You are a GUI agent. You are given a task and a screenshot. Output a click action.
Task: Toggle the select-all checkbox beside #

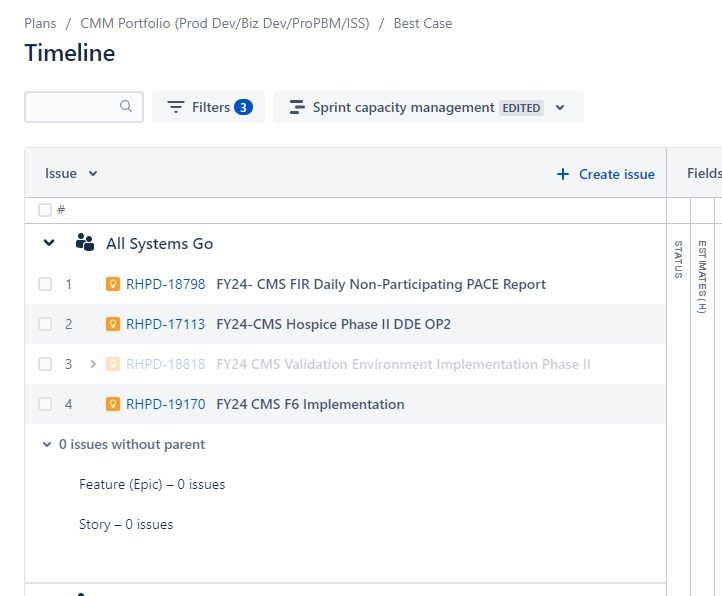[x=45, y=210]
